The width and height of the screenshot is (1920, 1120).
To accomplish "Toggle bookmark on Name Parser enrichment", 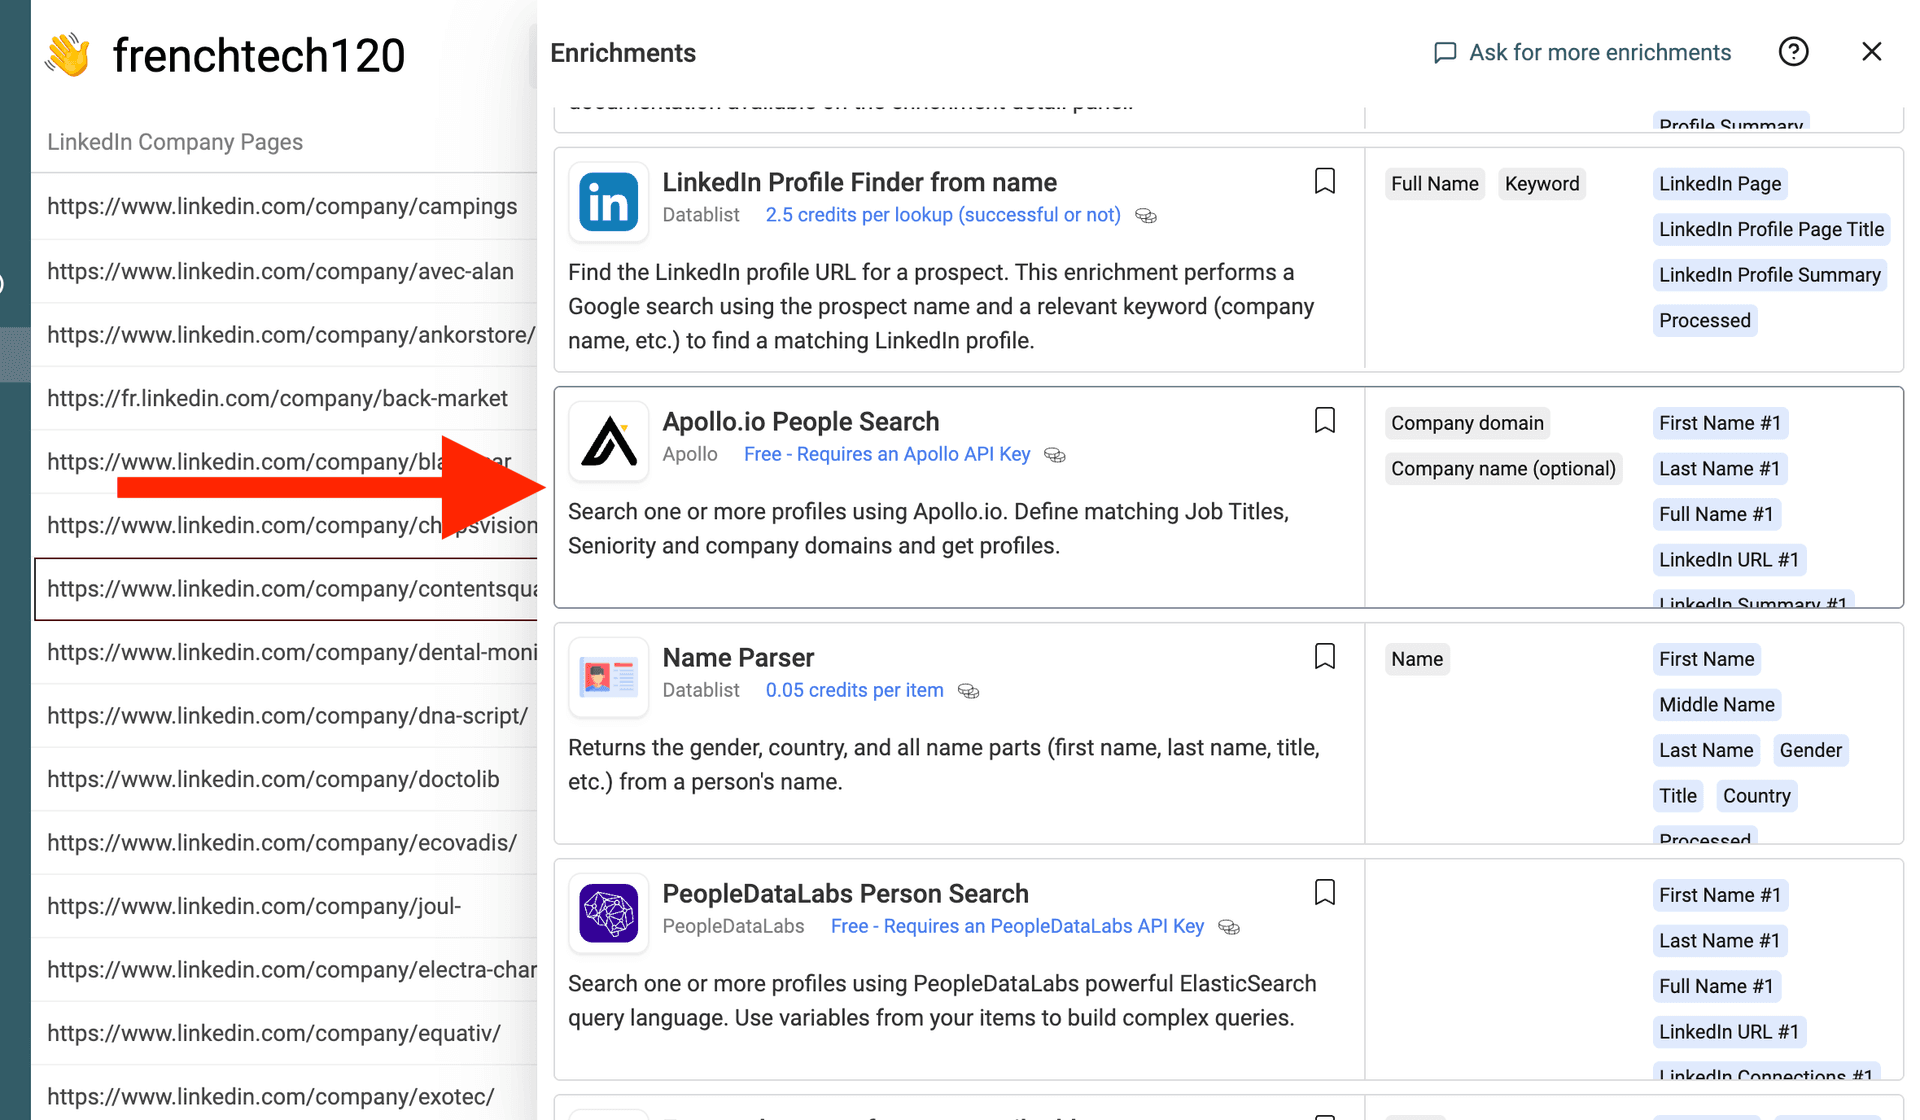I will [1324, 656].
